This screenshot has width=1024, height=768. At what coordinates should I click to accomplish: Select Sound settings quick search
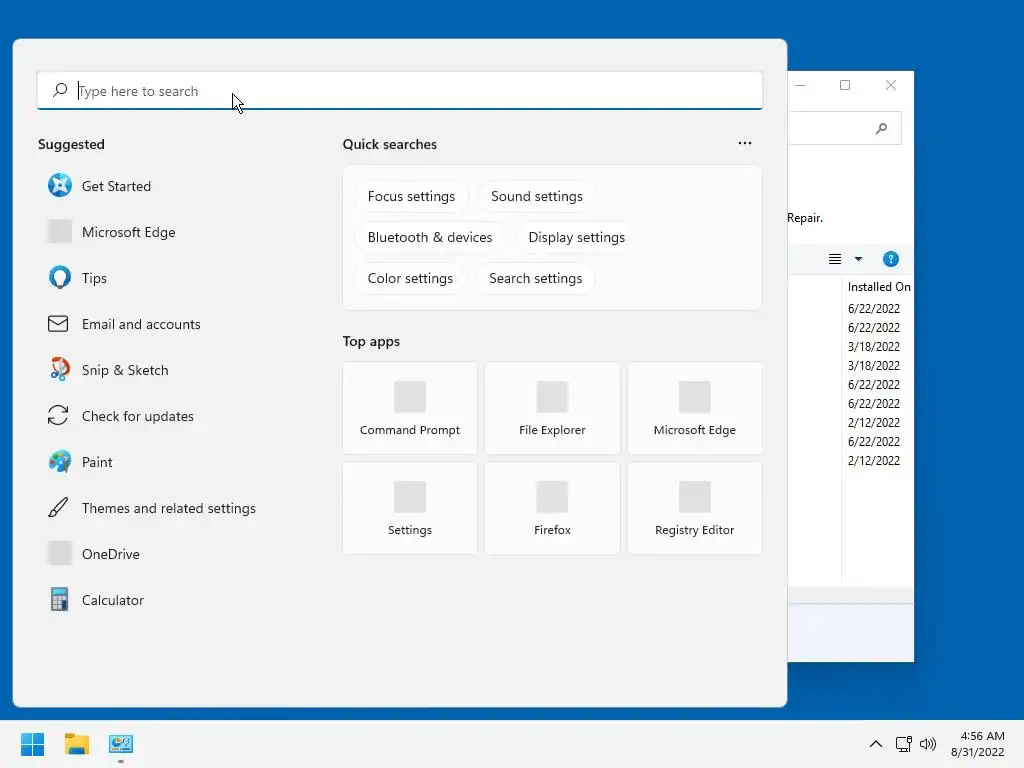(537, 197)
